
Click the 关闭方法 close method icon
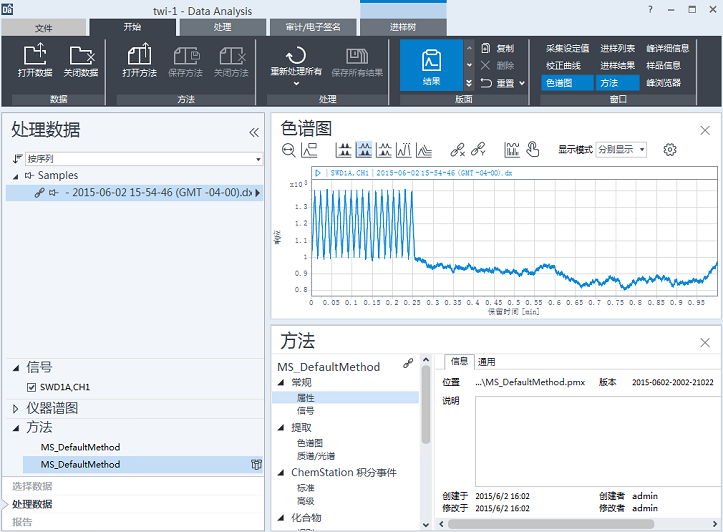pos(231,56)
